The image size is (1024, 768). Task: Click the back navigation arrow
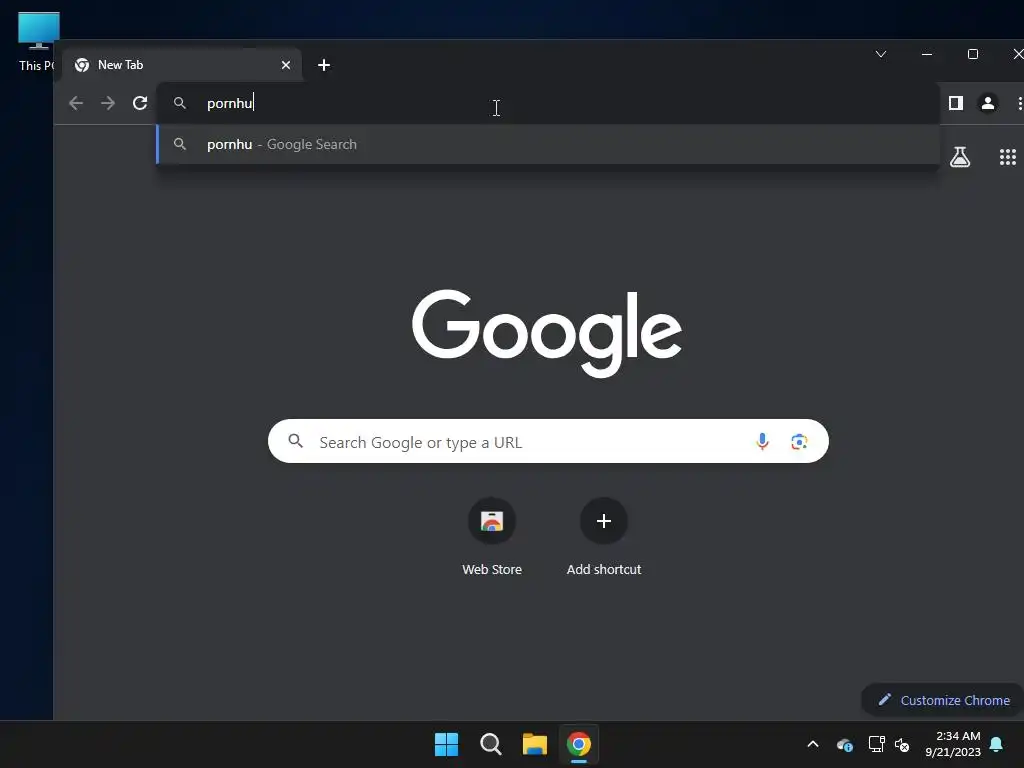(x=76, y=103)
